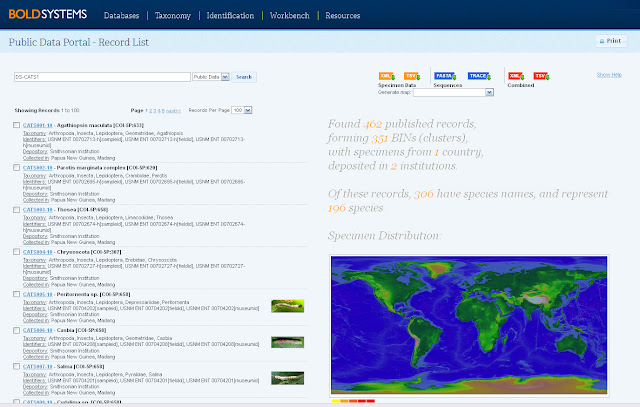Go to page 3 of records
Screen dimensions: 640x407
point(155,111)
